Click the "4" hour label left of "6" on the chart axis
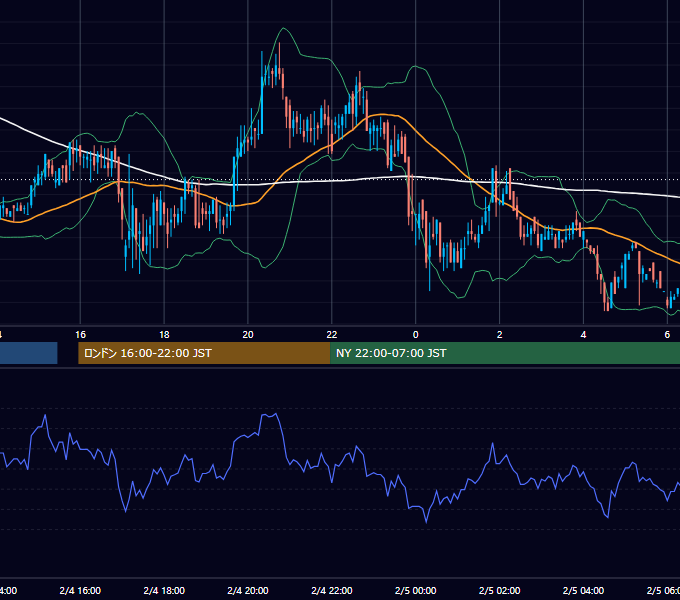 (x=583, y=335)
